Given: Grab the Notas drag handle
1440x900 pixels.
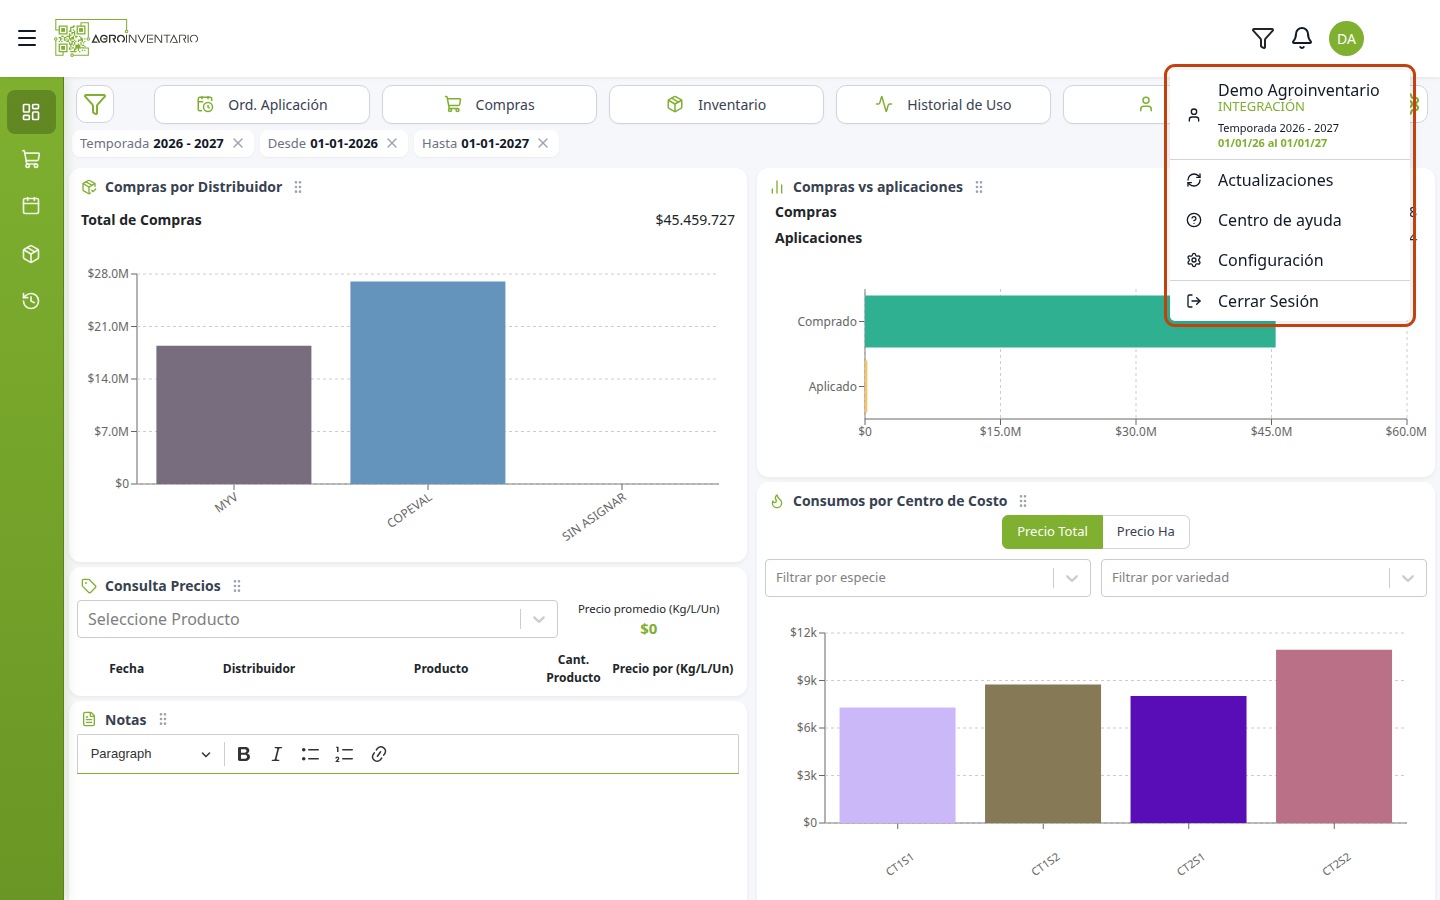Looking at the screenshot, I should pyautogui.click(x=163, y=720).
